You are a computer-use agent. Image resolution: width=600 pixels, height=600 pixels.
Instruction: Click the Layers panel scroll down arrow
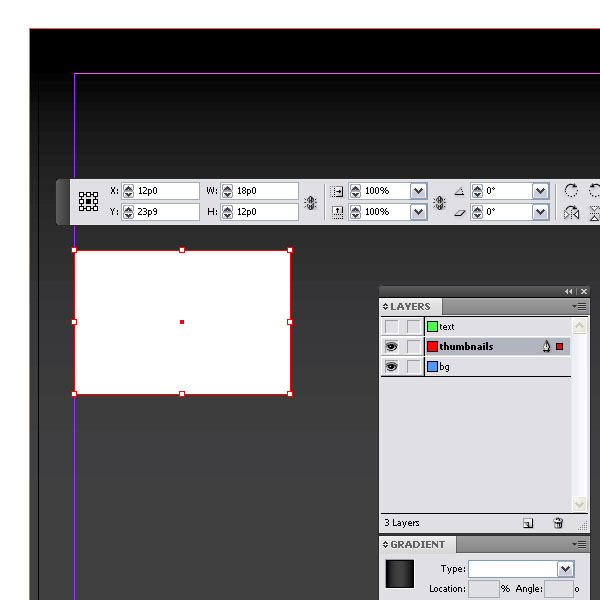click(x=579, y=504)
